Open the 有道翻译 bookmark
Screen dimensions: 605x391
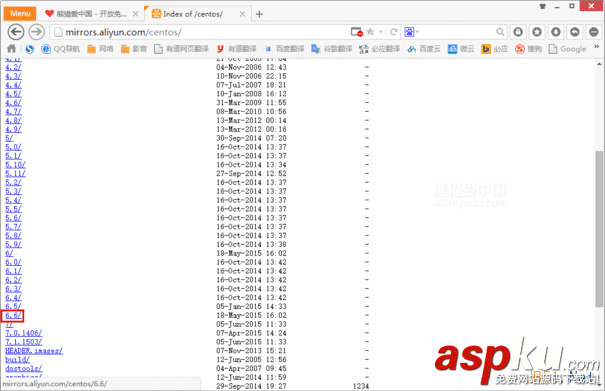click(237, 49)
